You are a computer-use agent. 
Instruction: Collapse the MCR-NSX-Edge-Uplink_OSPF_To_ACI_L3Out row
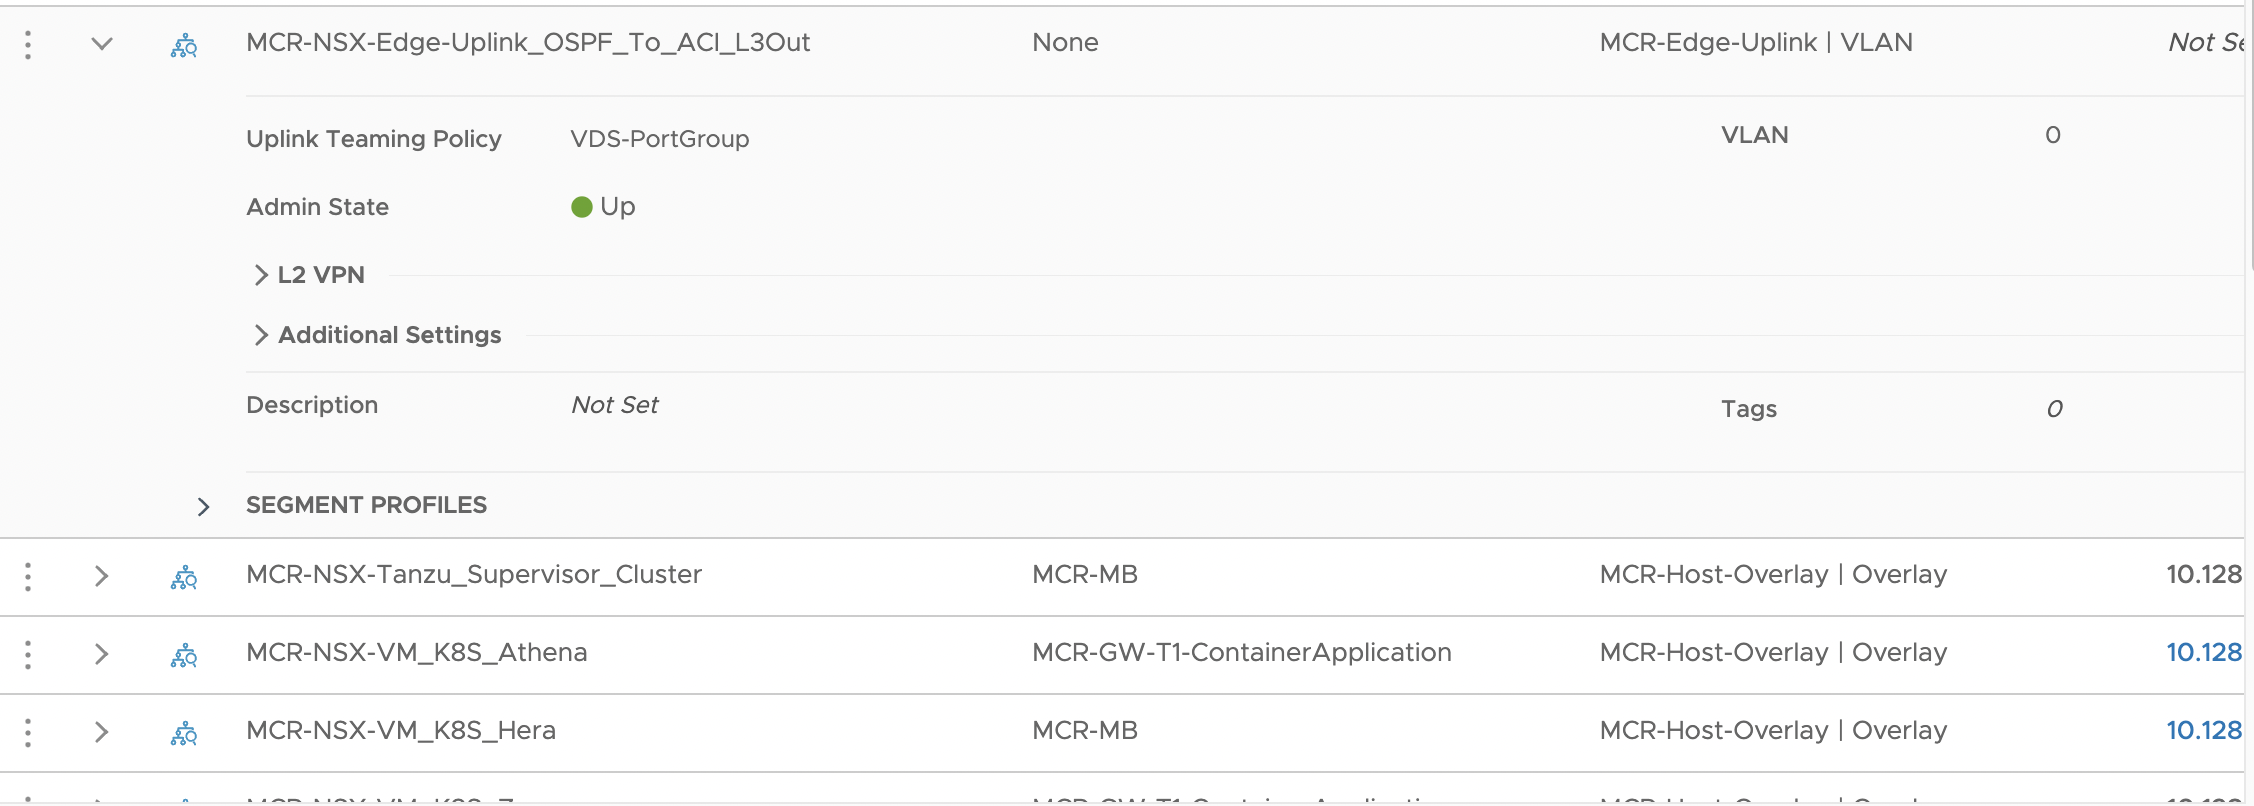[x=102, y=44]
